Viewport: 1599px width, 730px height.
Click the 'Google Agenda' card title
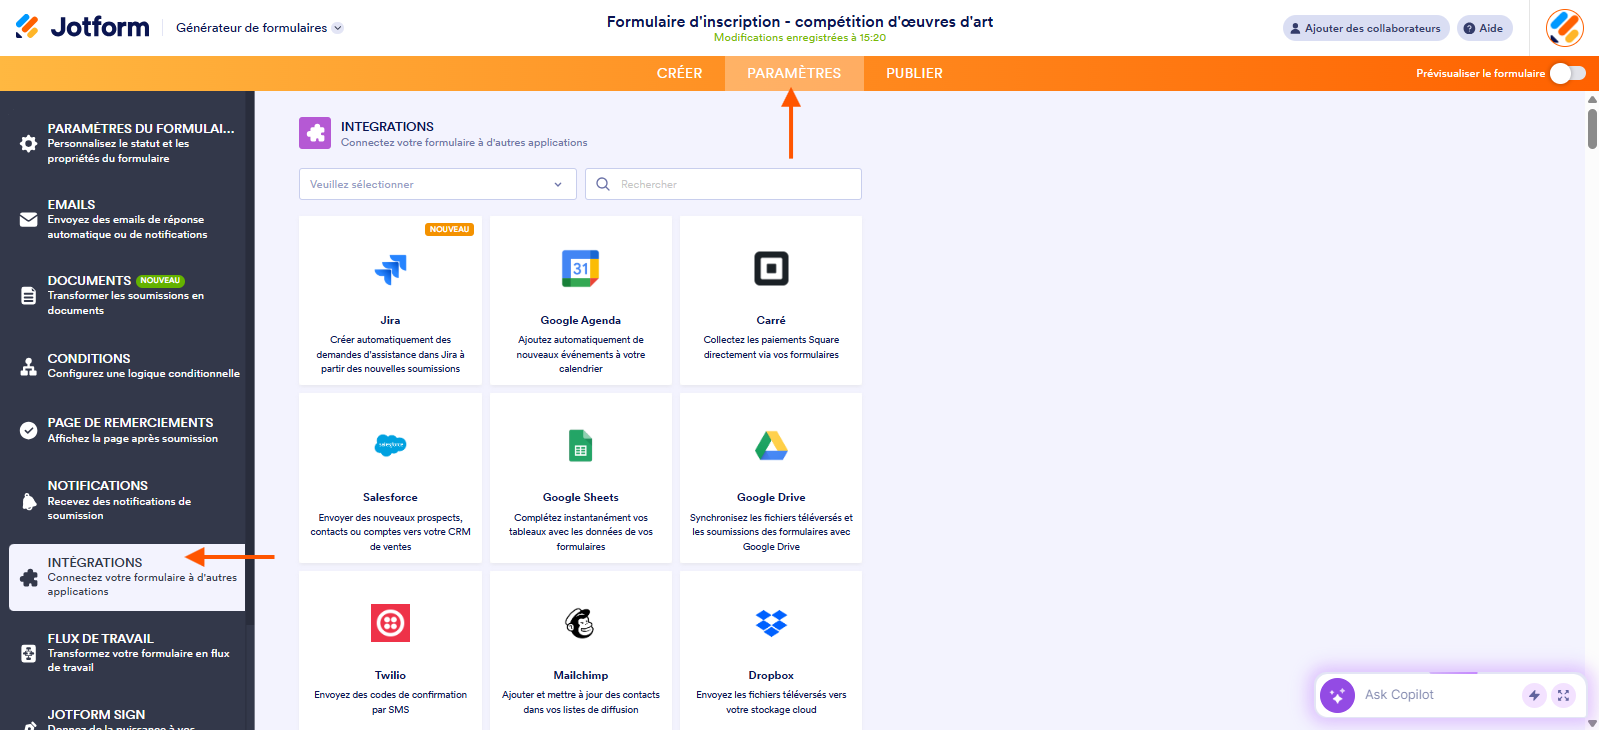click(x=581, y=320)
